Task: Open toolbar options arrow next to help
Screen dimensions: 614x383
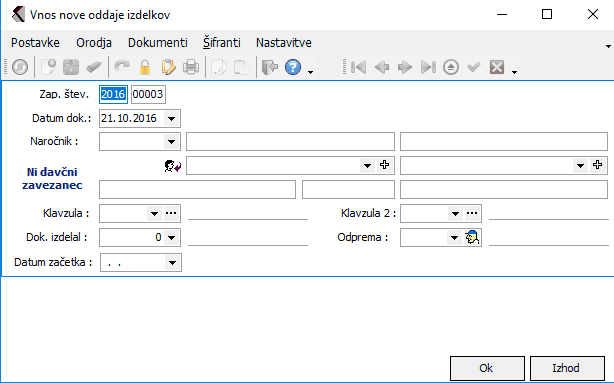Action: pyautogui.click(x=311, y=72)
